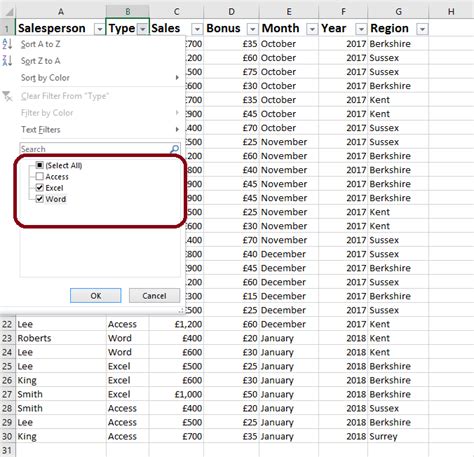This screenshot has width=474, height=457.
Task: Open the Bonus column filter dropdown
Action: coord(253,29)
